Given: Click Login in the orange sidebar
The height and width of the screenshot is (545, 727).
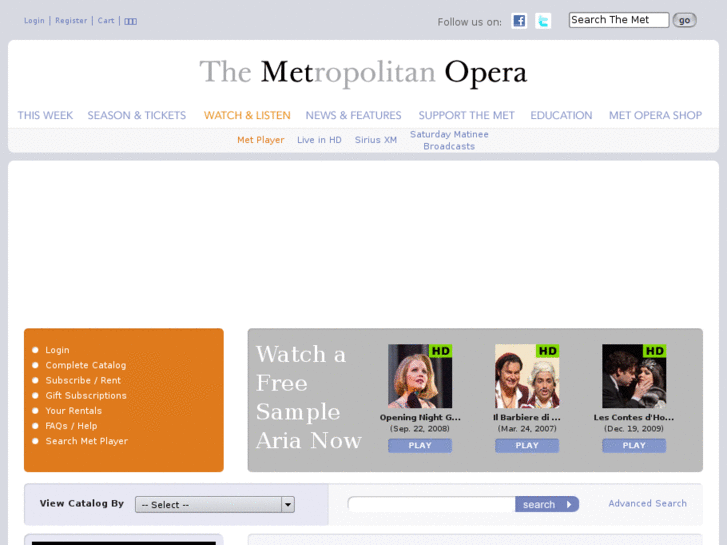Looking at the screenshot, I should pos(57,350).
